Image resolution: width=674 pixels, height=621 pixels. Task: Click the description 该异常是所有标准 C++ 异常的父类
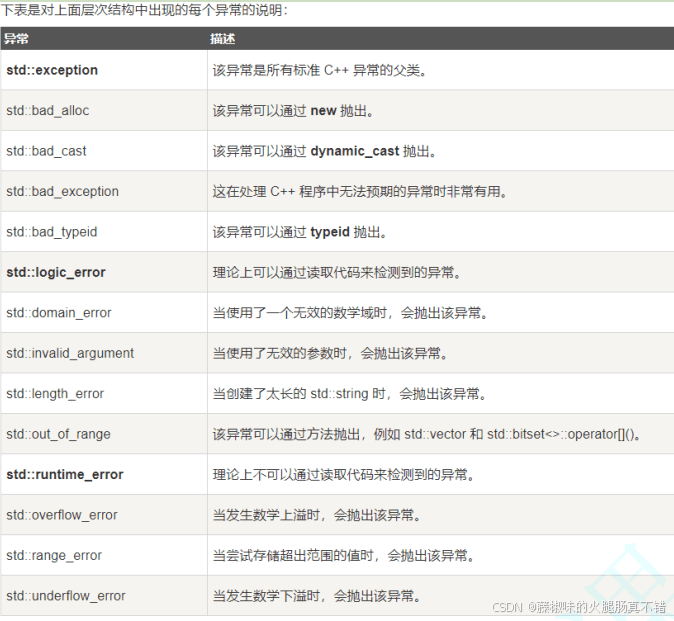320,70
